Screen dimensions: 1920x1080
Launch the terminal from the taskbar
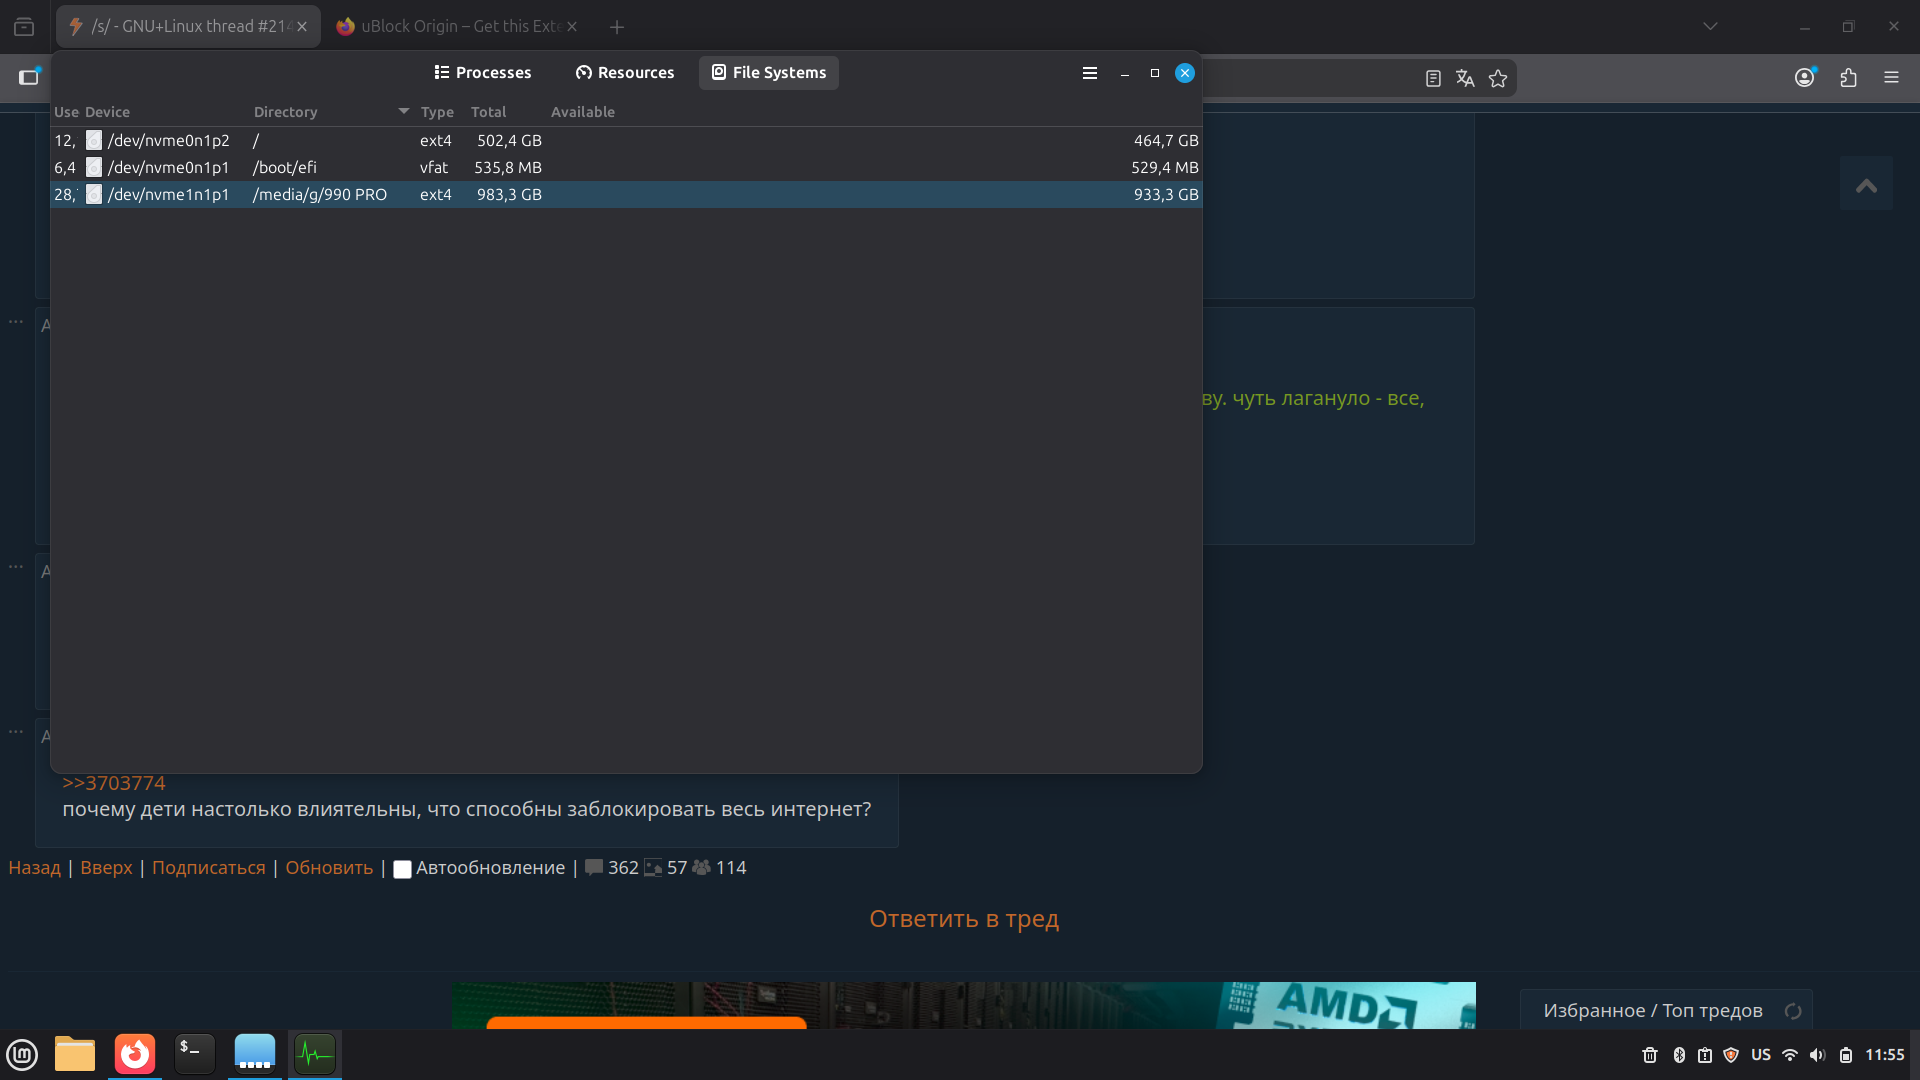[194, 1054]
